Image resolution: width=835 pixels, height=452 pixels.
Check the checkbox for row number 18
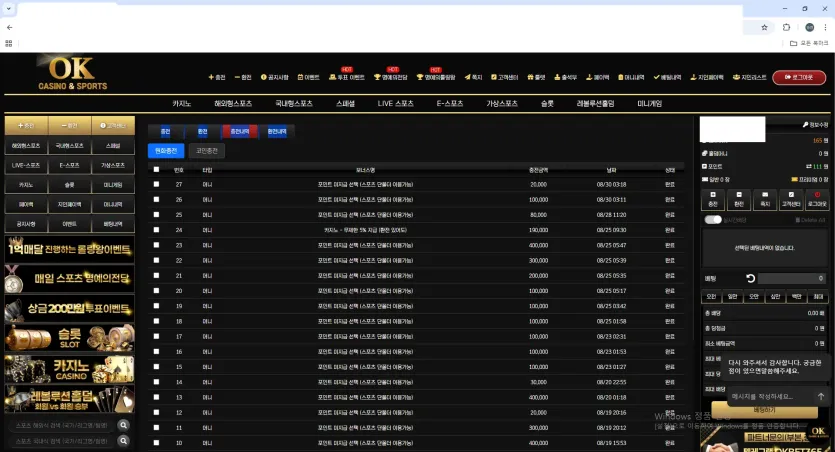coord(156,321)
